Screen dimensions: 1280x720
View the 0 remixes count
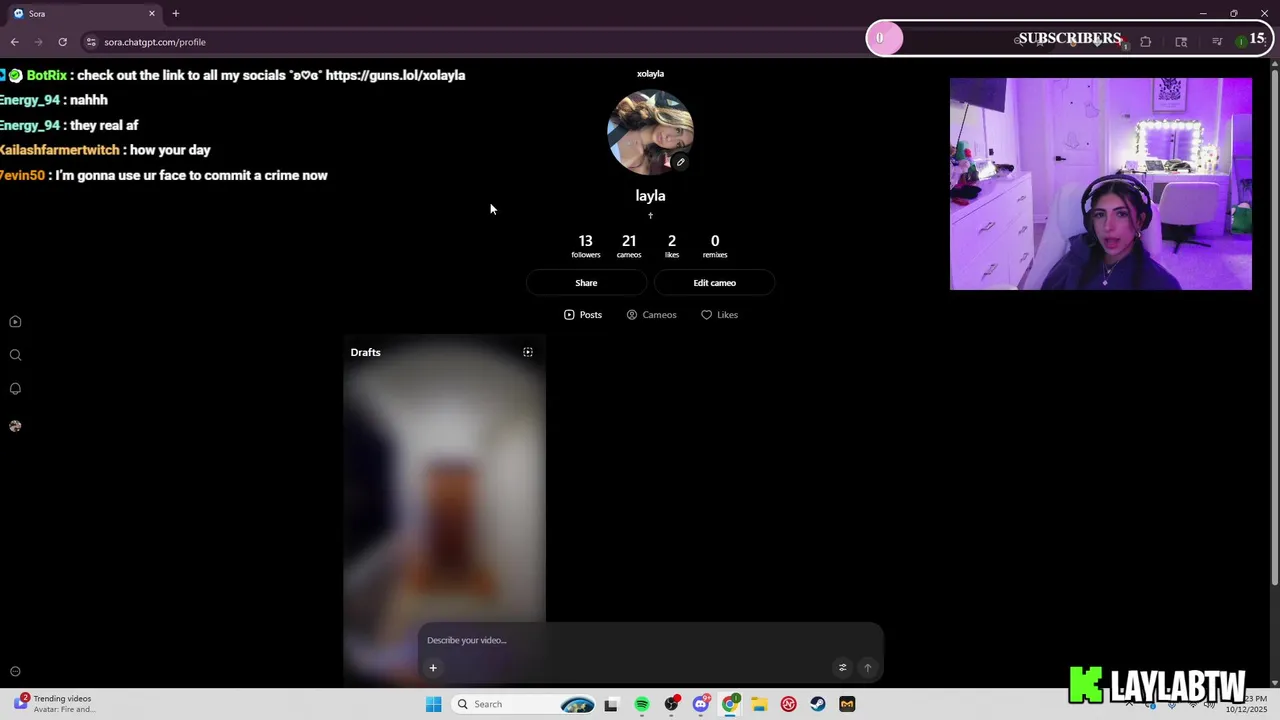(x=715, y=246)
